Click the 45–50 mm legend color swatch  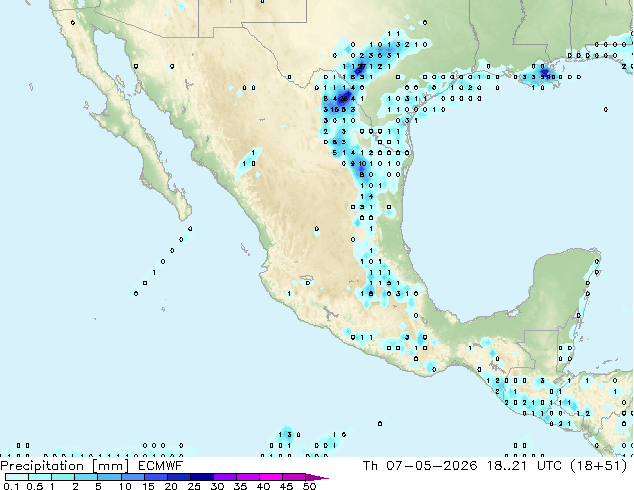pyautogui.click(x=294, y=477)
